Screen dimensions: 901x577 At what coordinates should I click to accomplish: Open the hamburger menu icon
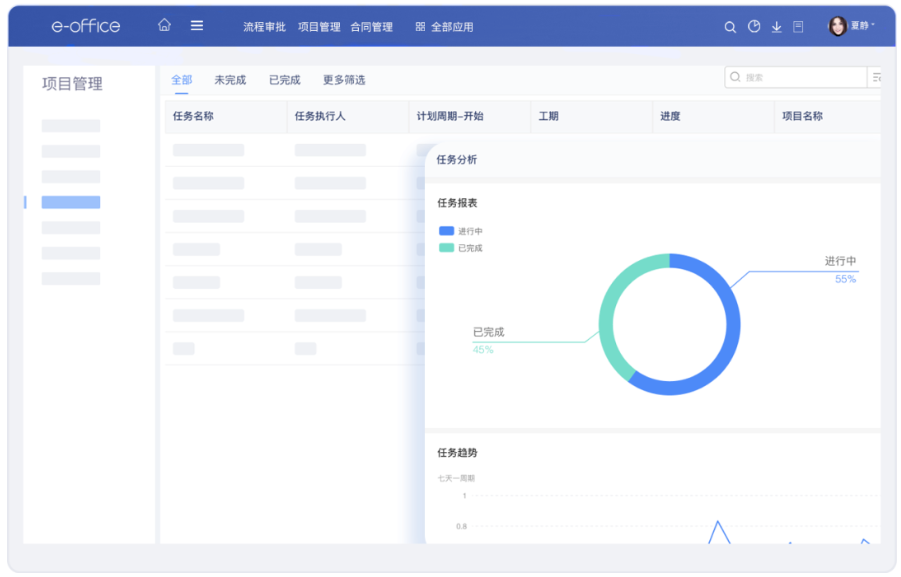(x=197, y=26)
